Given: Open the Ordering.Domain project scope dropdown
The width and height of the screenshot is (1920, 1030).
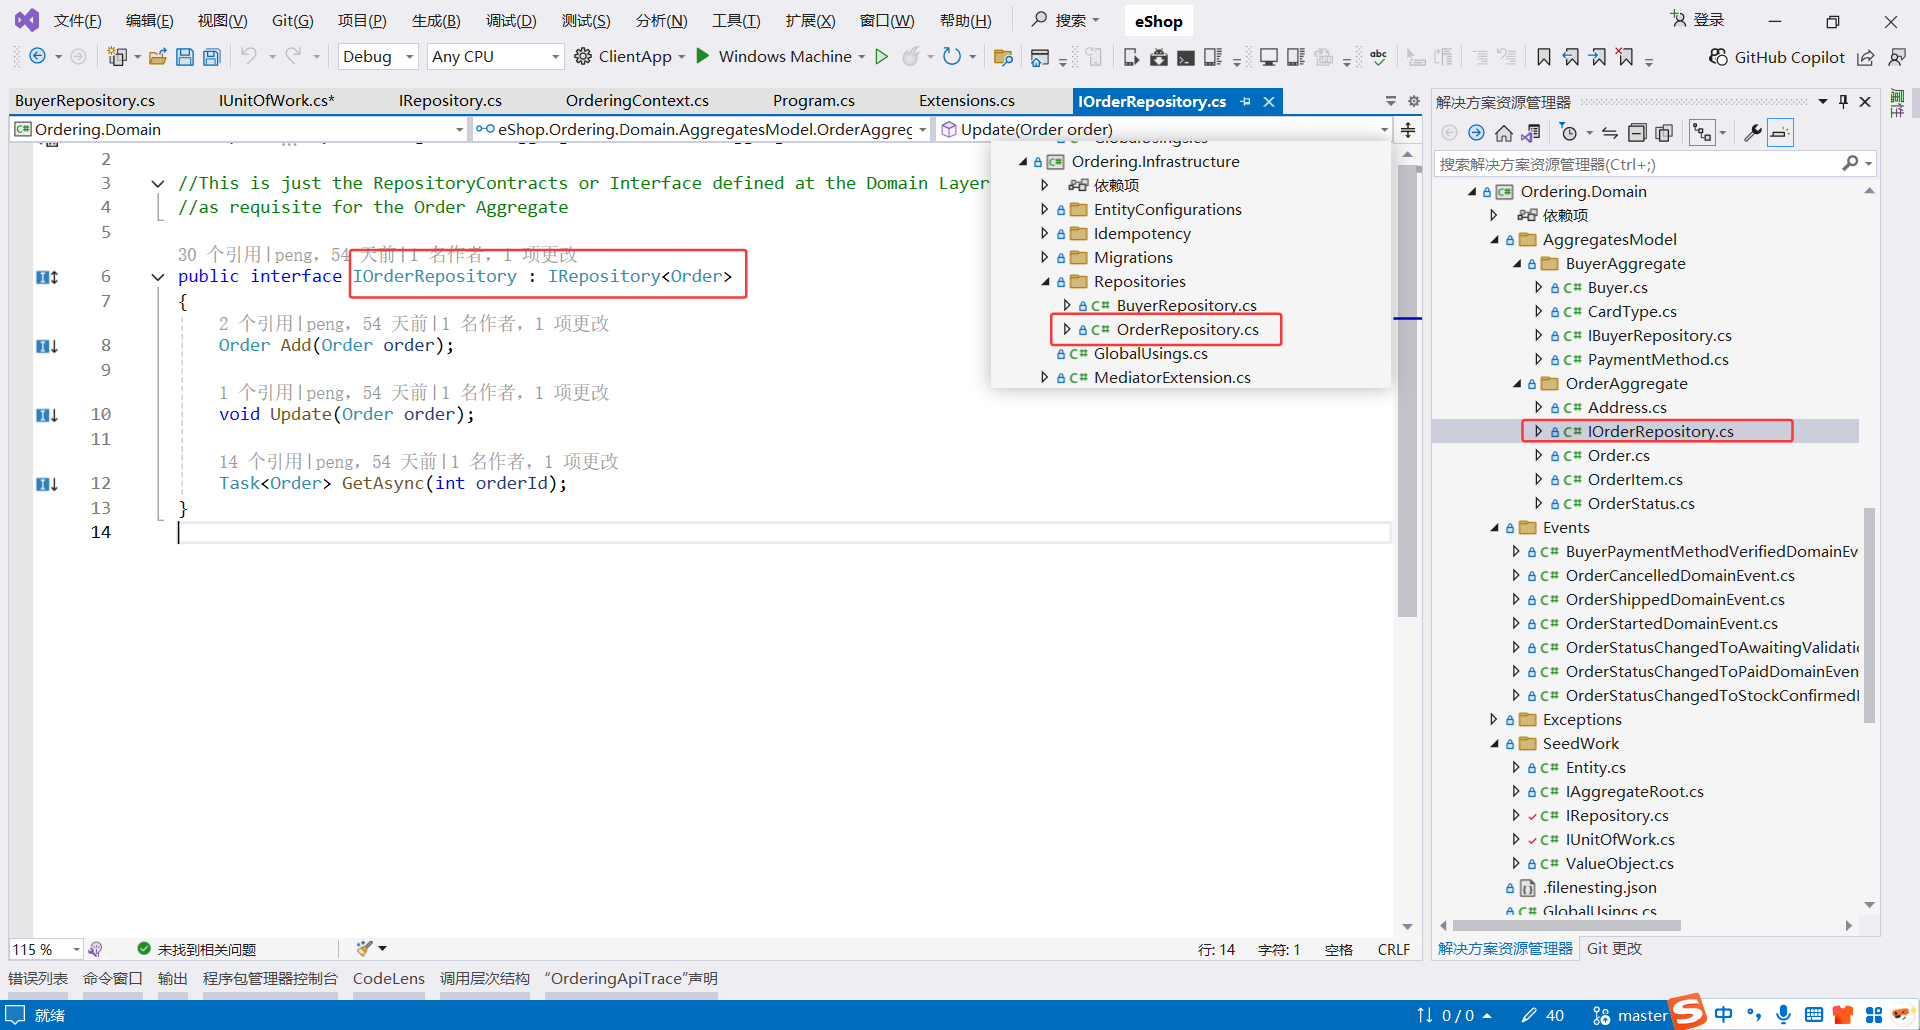Looking at the screenshot, I should [239, 129].
